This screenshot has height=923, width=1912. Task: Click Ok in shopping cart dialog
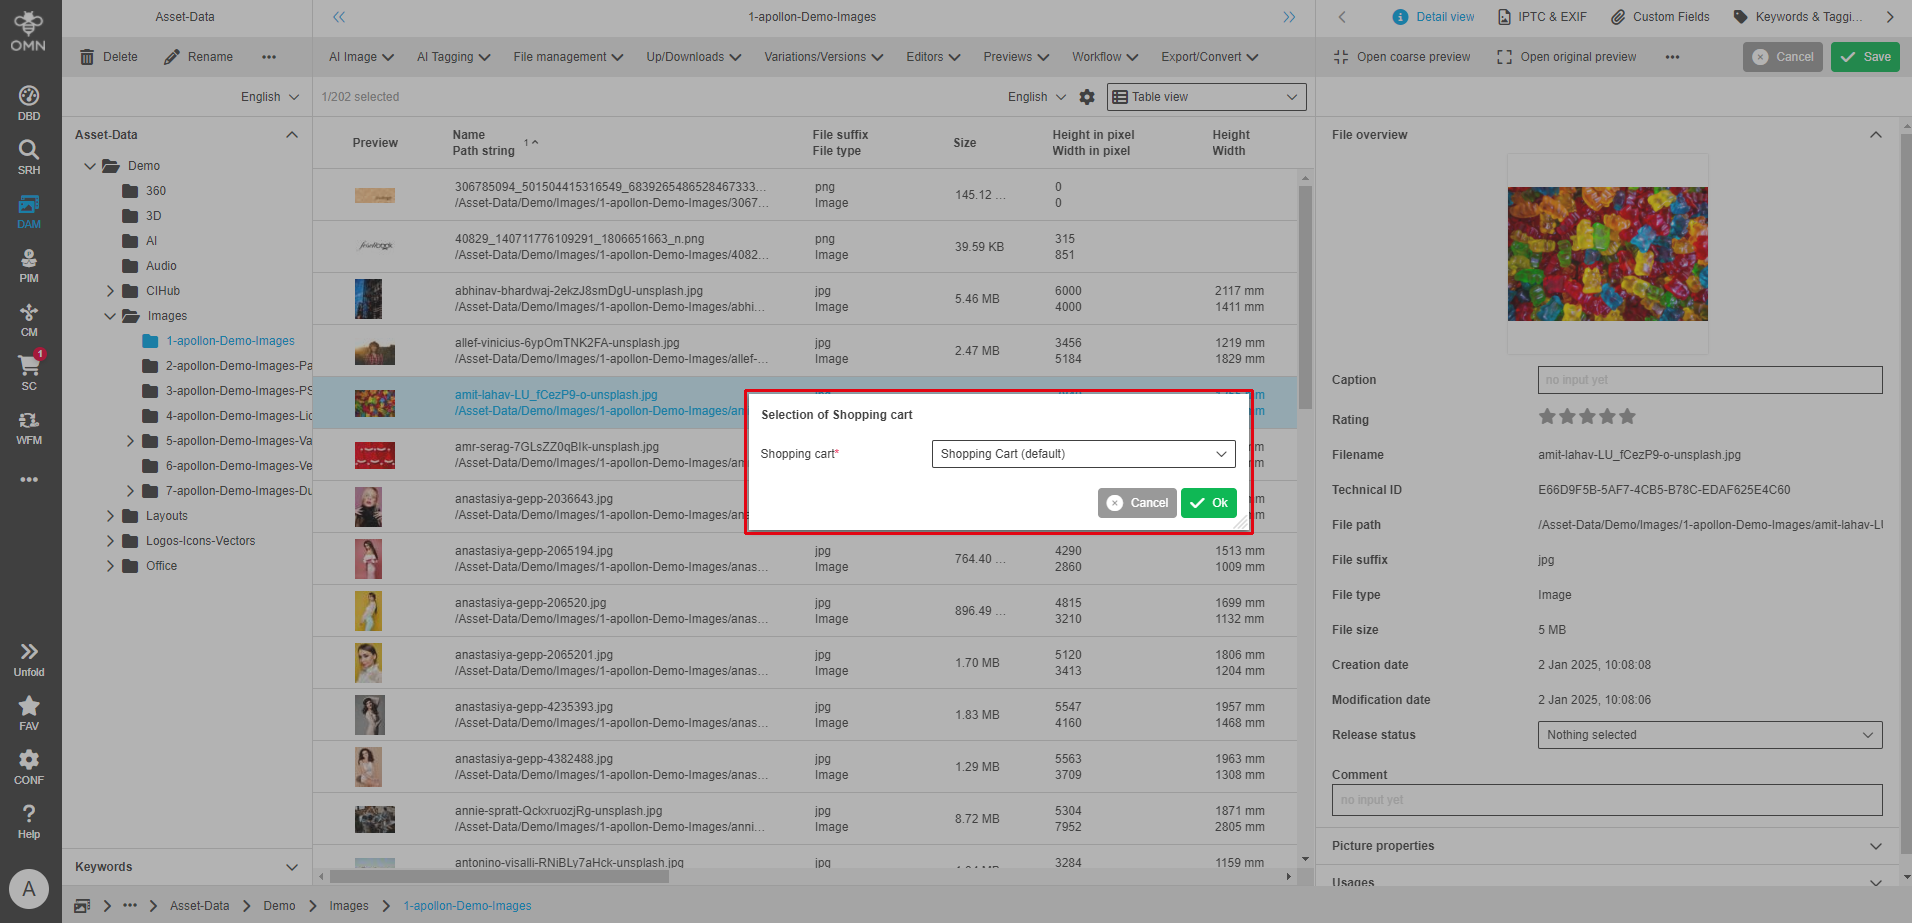[1209, 503]
